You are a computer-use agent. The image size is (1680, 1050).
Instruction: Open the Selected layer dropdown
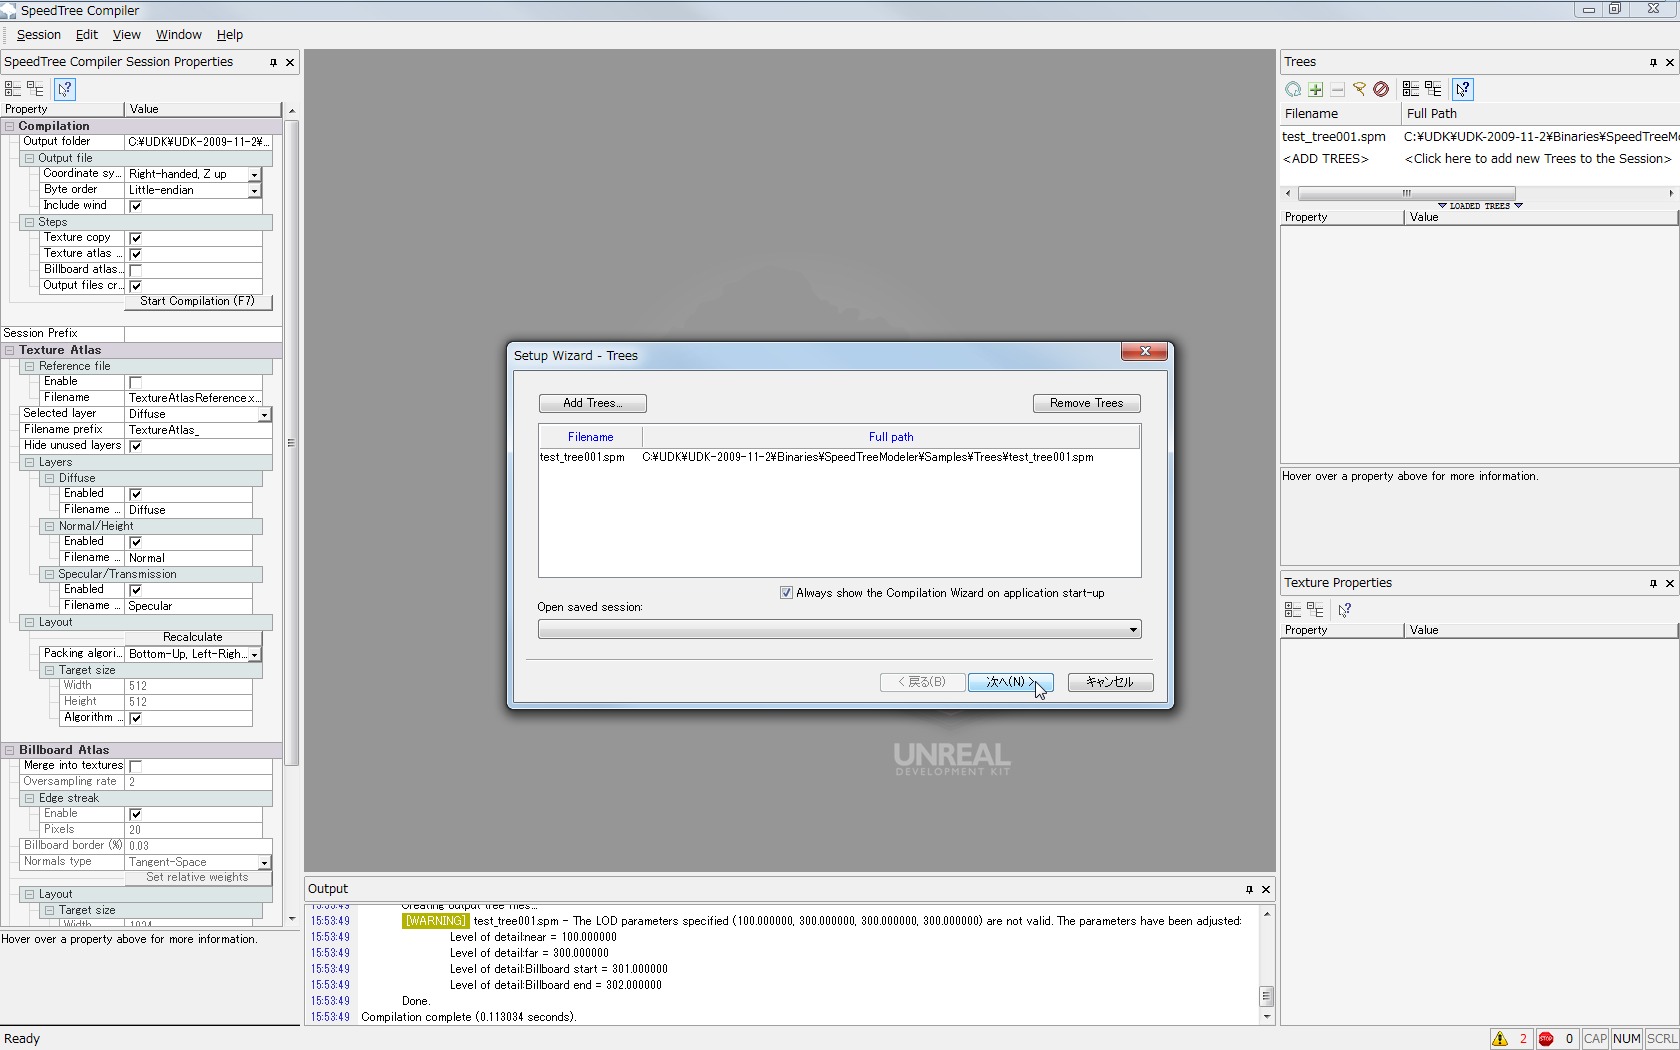tap(265, 414)
